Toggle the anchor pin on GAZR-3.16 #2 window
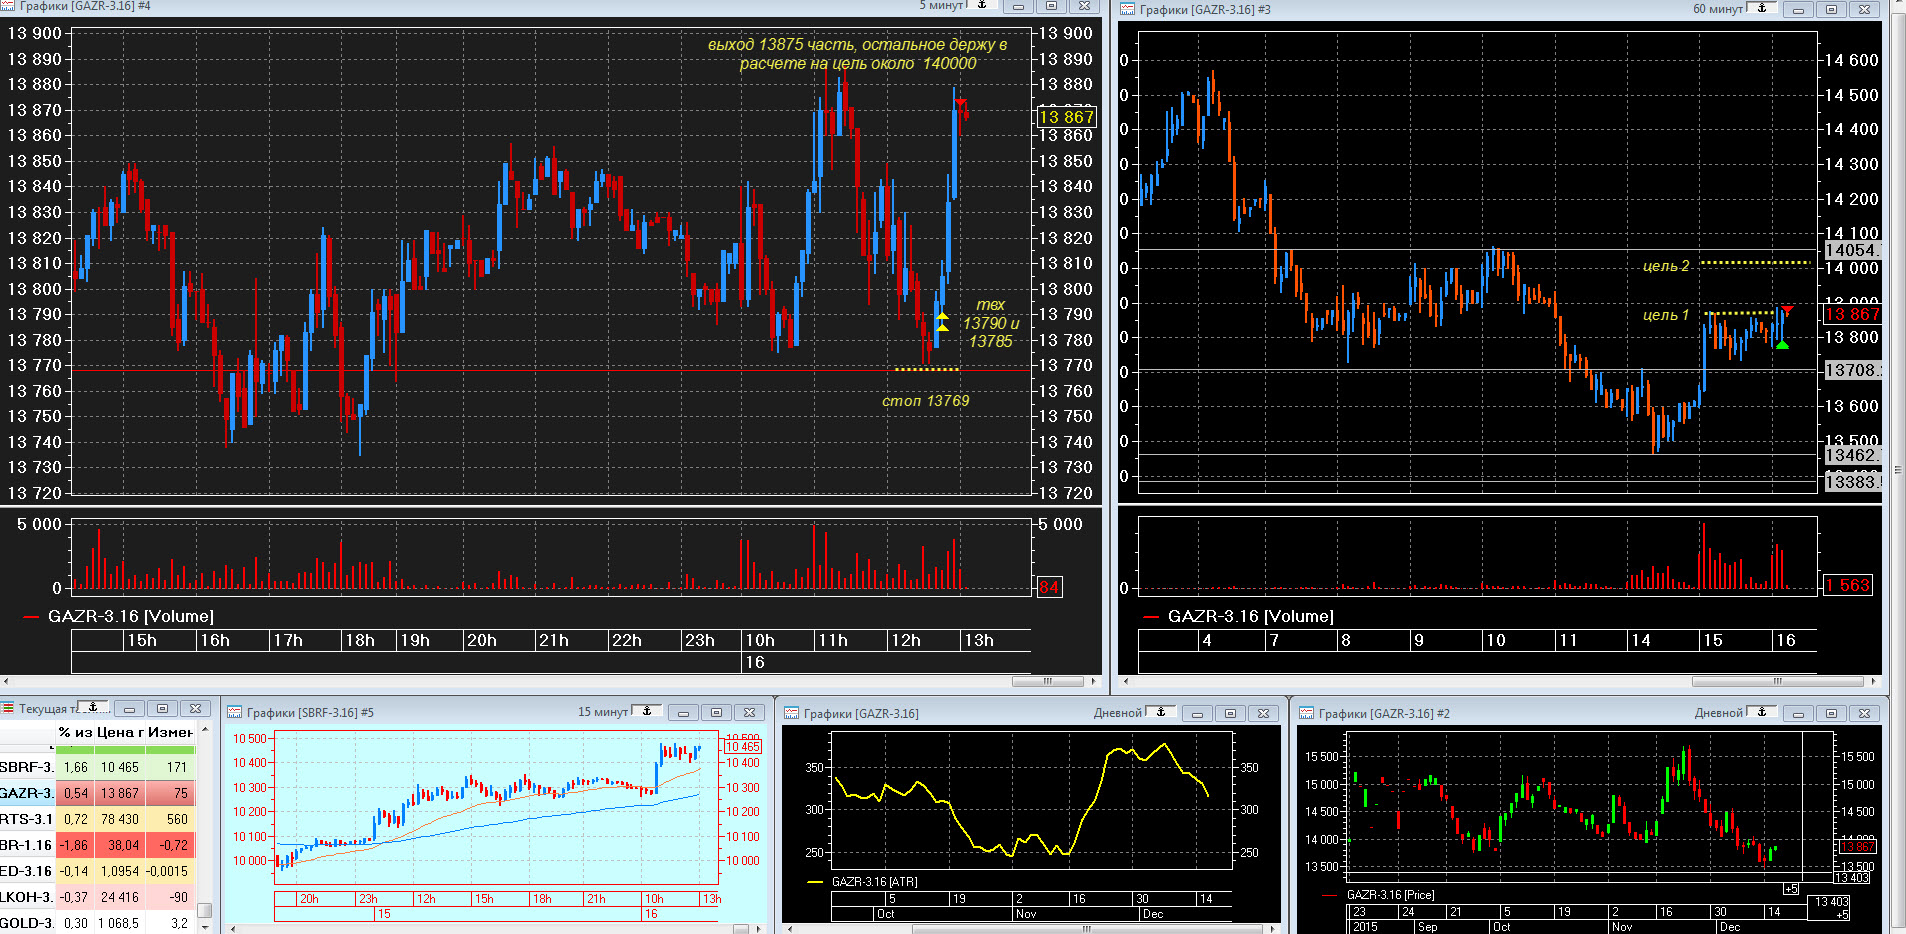Screen dimensions: 1906x934 1762,713
